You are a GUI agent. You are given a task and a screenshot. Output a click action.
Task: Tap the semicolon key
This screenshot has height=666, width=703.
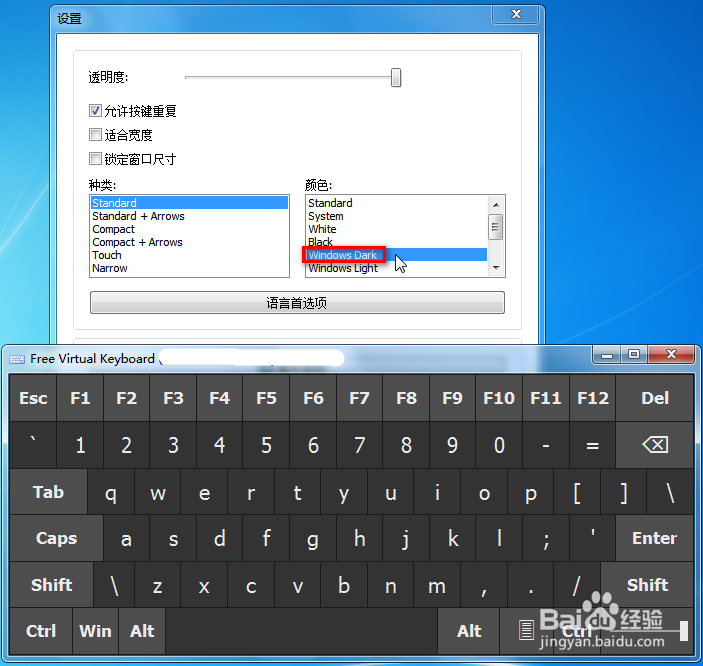(x=546, y=538)
